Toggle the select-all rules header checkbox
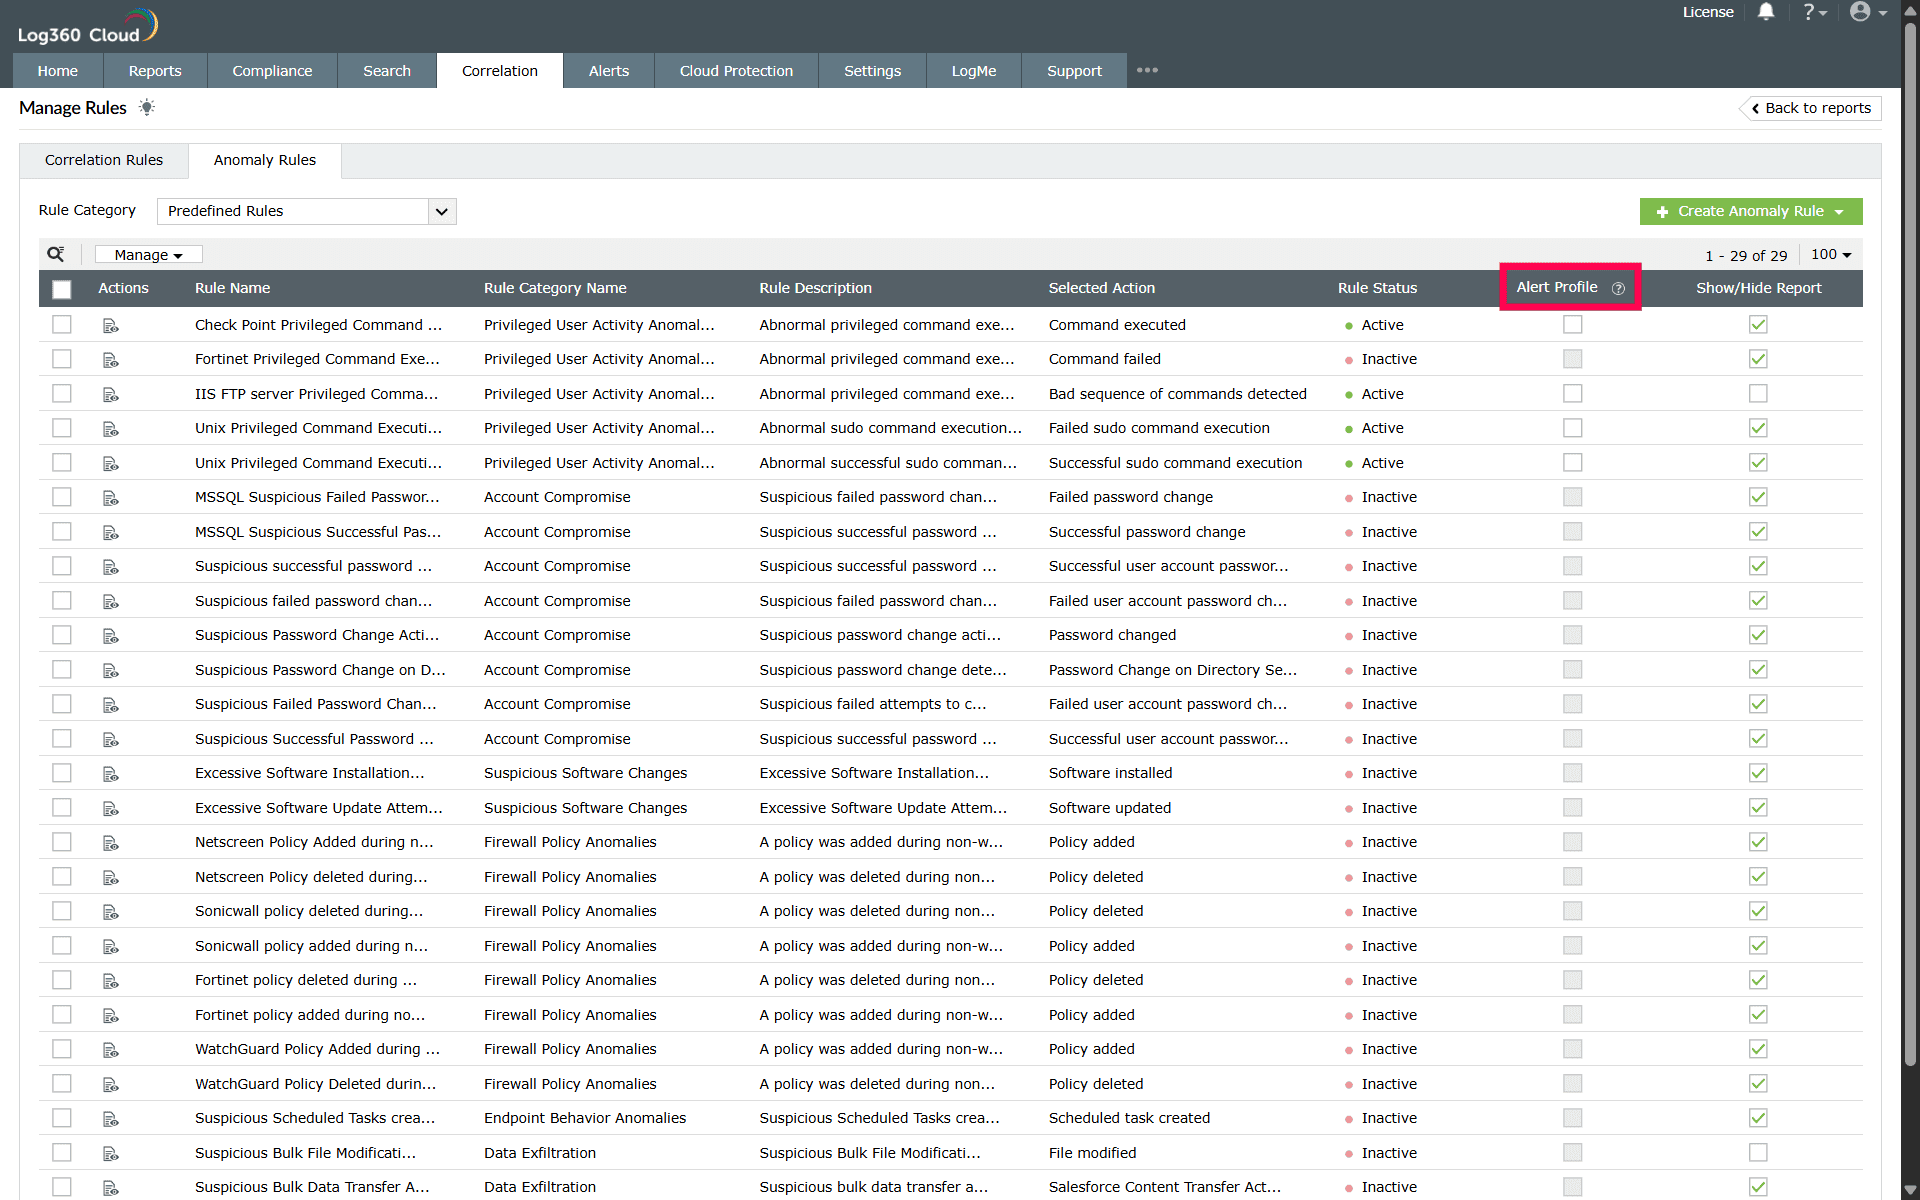The height and width of the screenshot is (1200, 1920). tap(62, 289)
